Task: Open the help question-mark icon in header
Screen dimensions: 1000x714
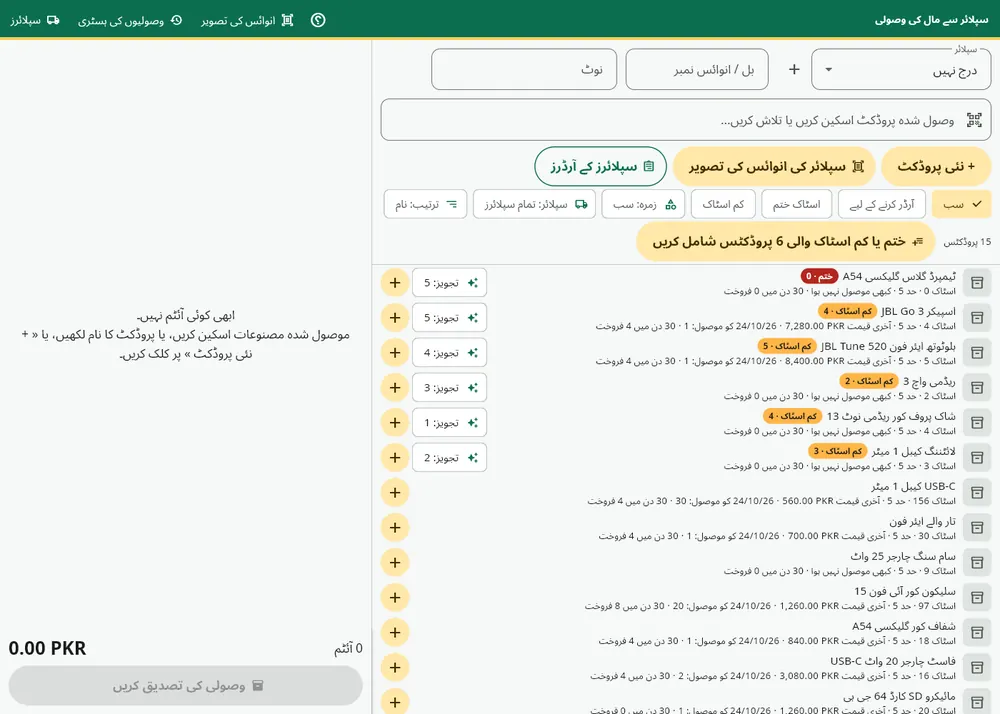Action: click(318, 20)
